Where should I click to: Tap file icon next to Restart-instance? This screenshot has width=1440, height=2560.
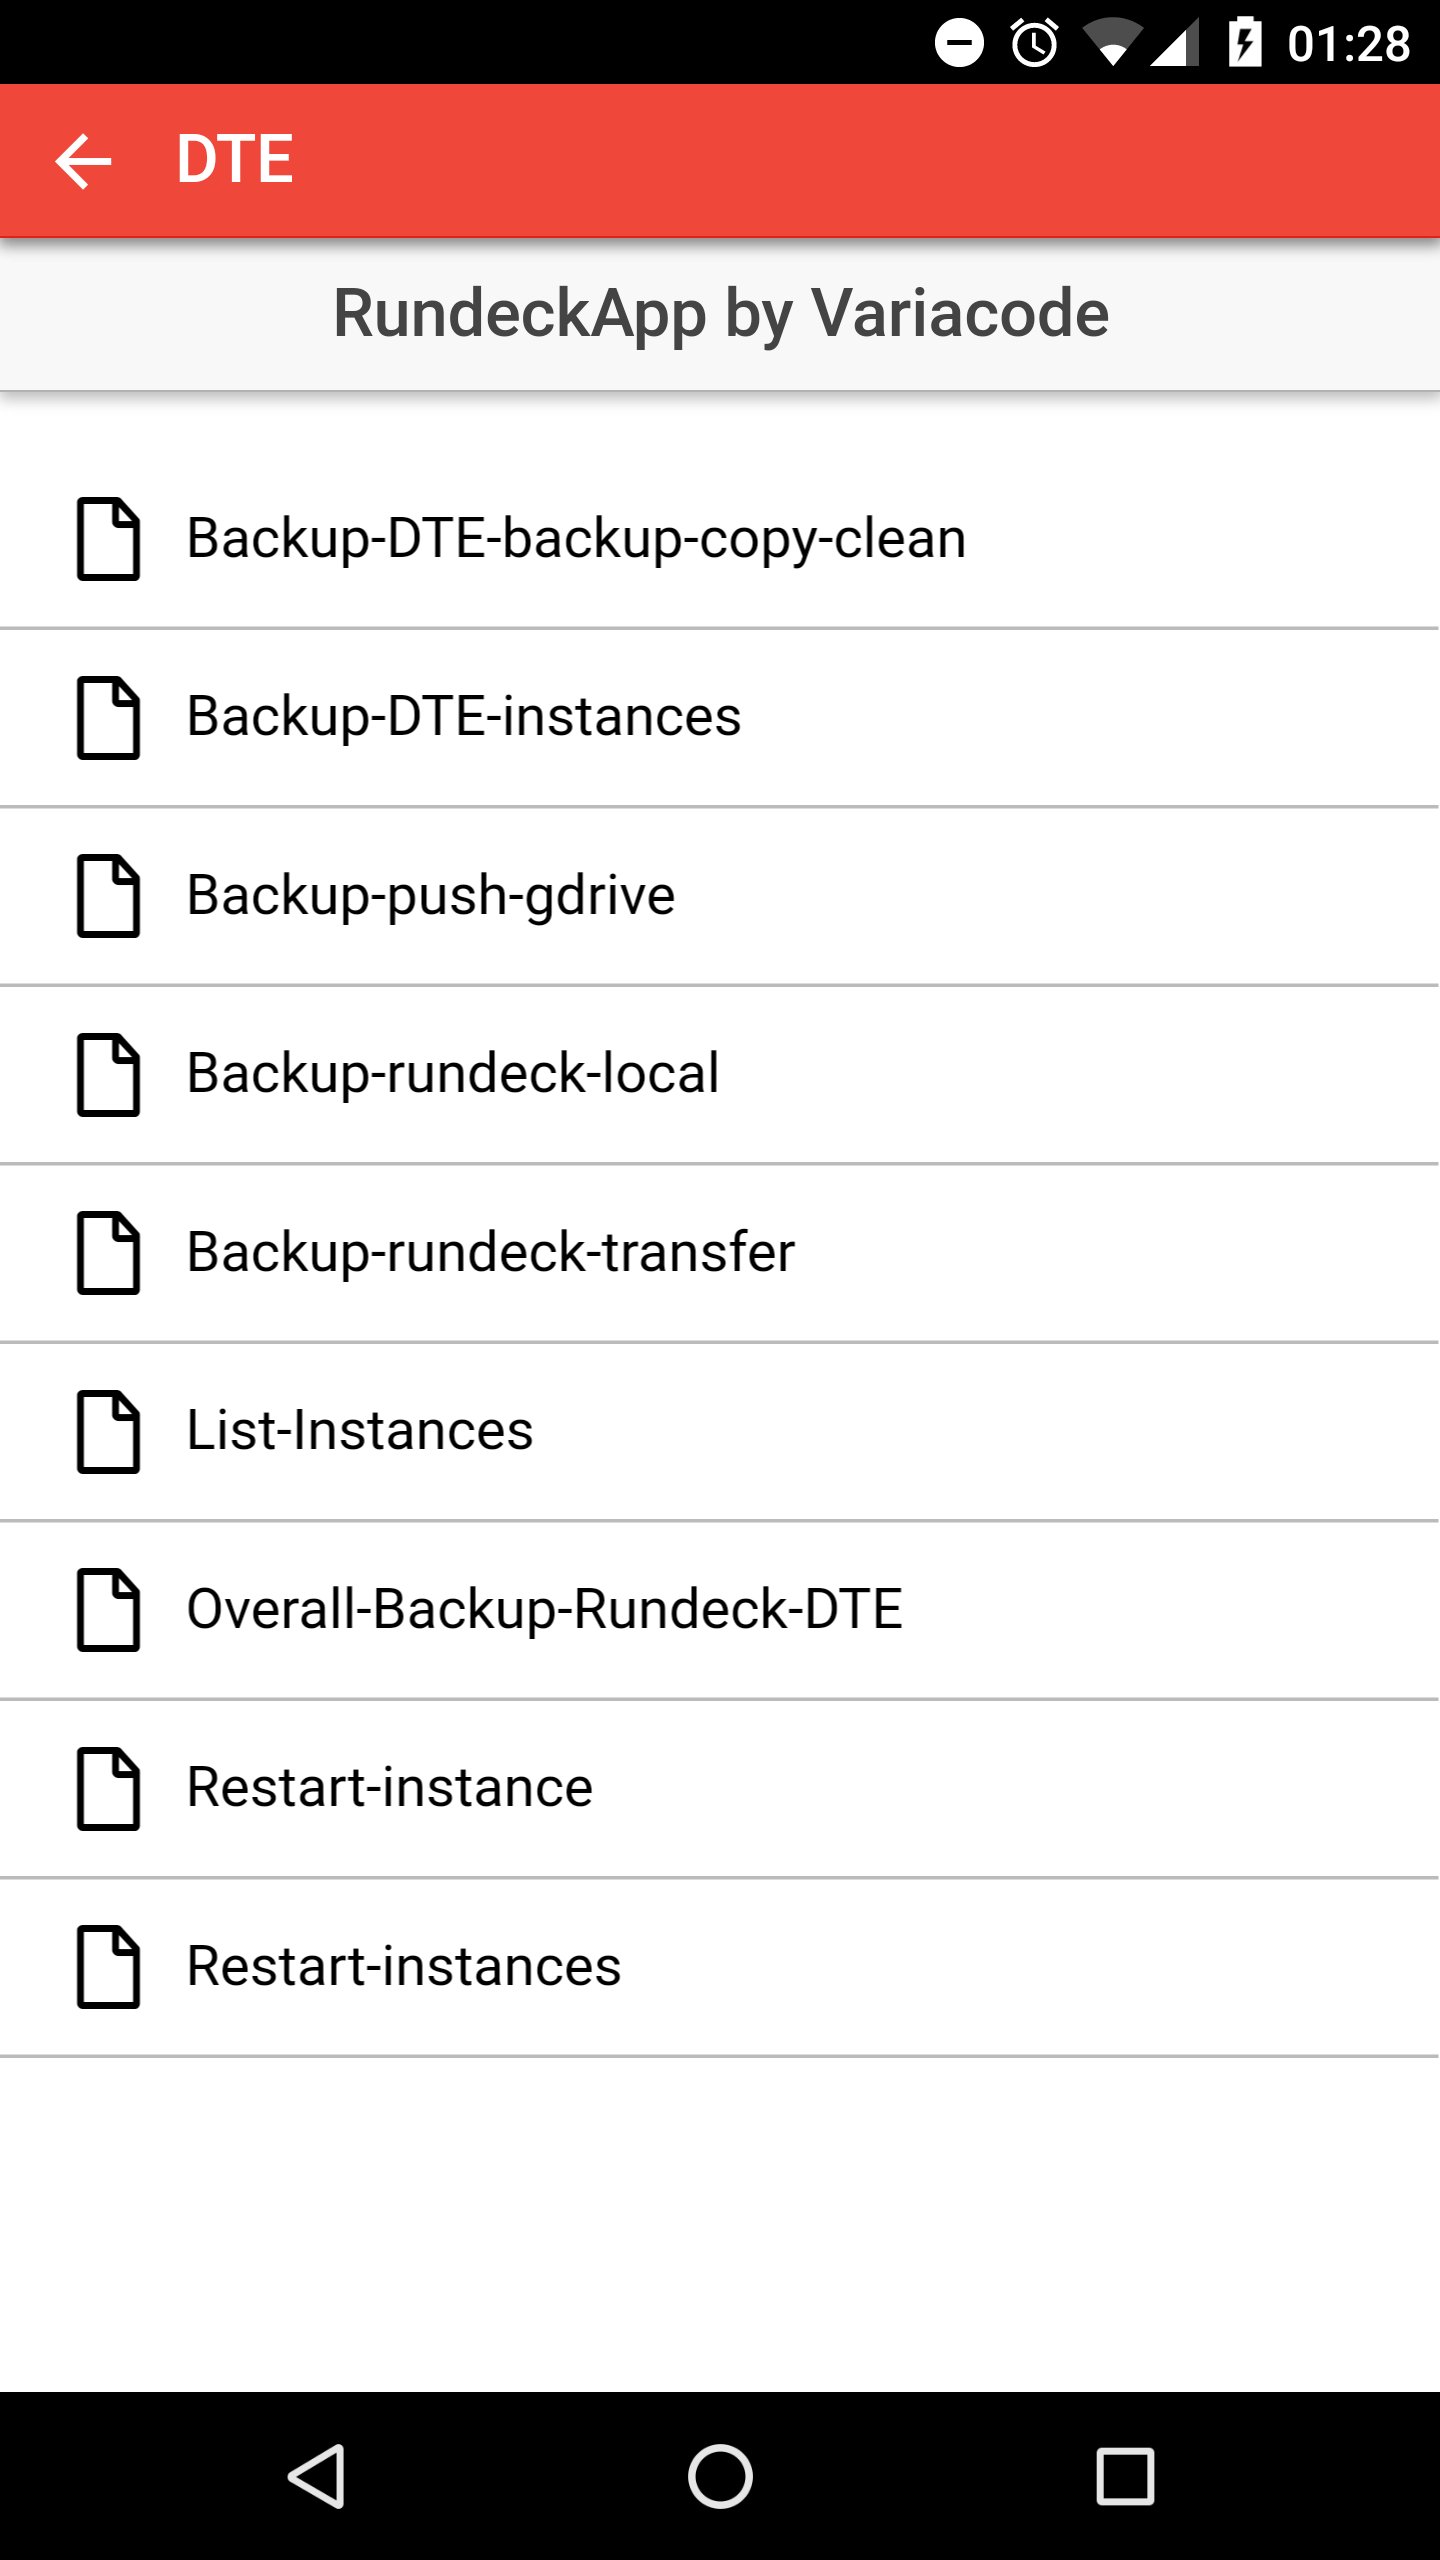(109, 1788)
